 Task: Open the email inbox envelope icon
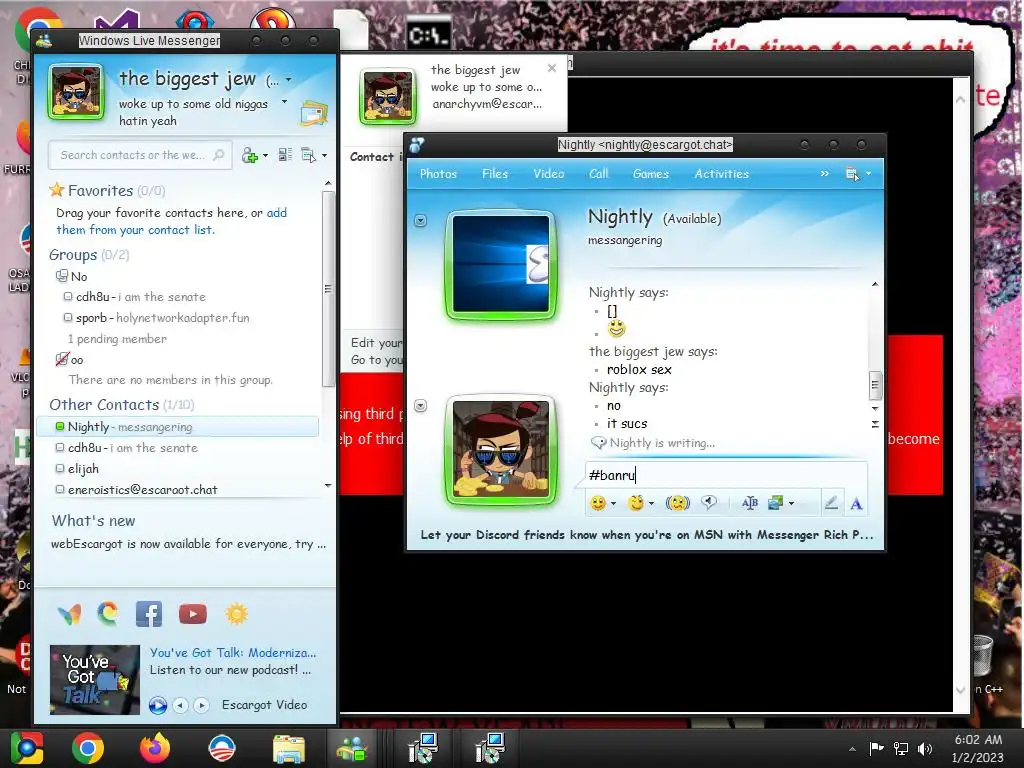(313, 114)
